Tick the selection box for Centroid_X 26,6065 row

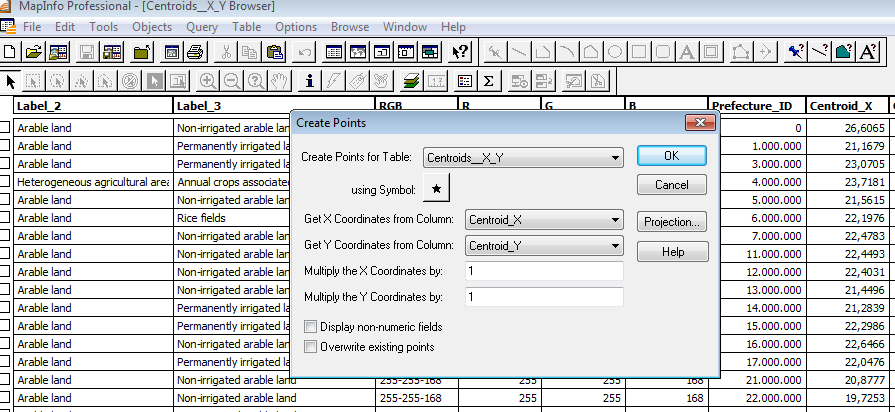[x=5, y=128]
